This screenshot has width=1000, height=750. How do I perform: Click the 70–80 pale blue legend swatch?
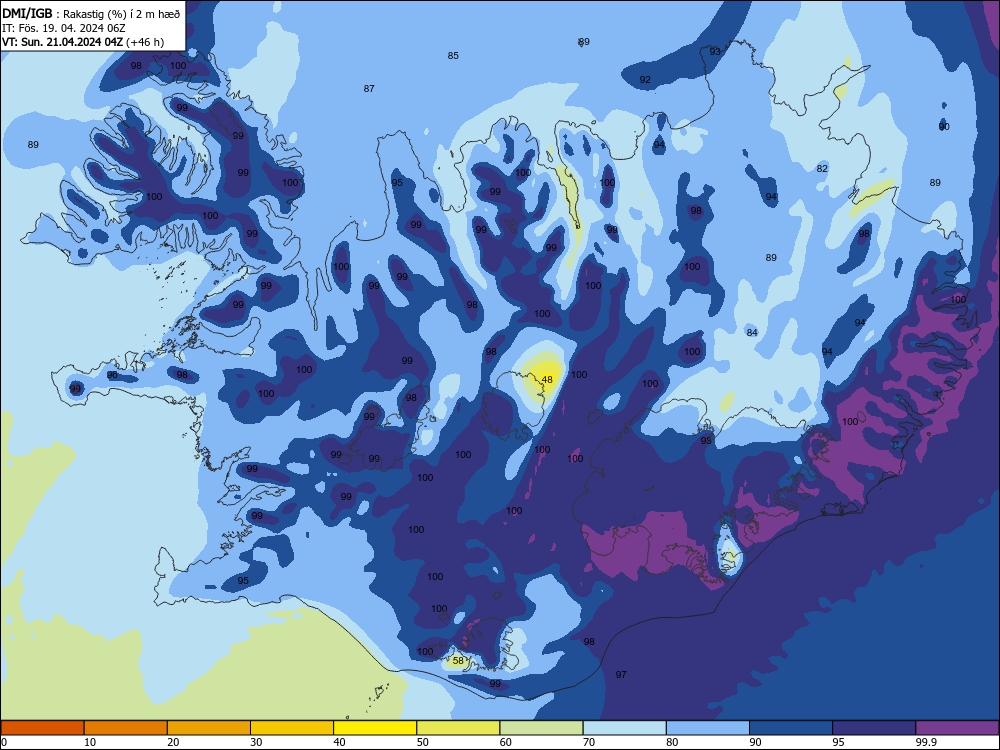point(624,728)
